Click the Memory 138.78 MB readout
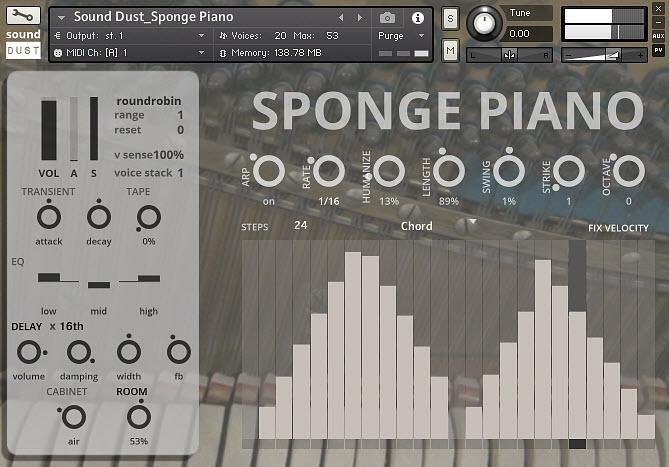 coord(276,53)
